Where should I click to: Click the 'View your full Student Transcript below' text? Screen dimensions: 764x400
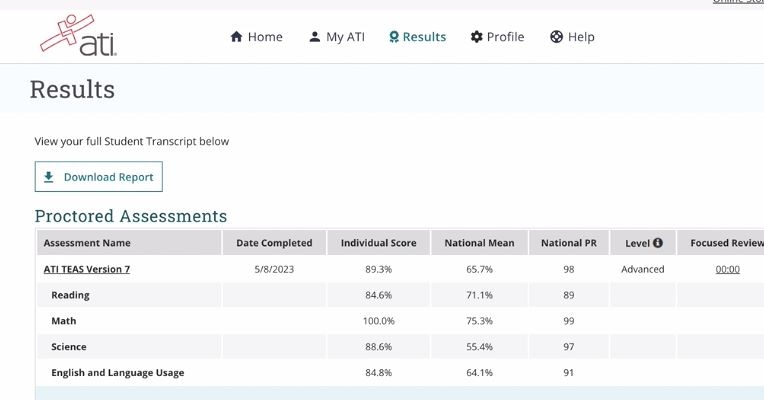(132, 141)
